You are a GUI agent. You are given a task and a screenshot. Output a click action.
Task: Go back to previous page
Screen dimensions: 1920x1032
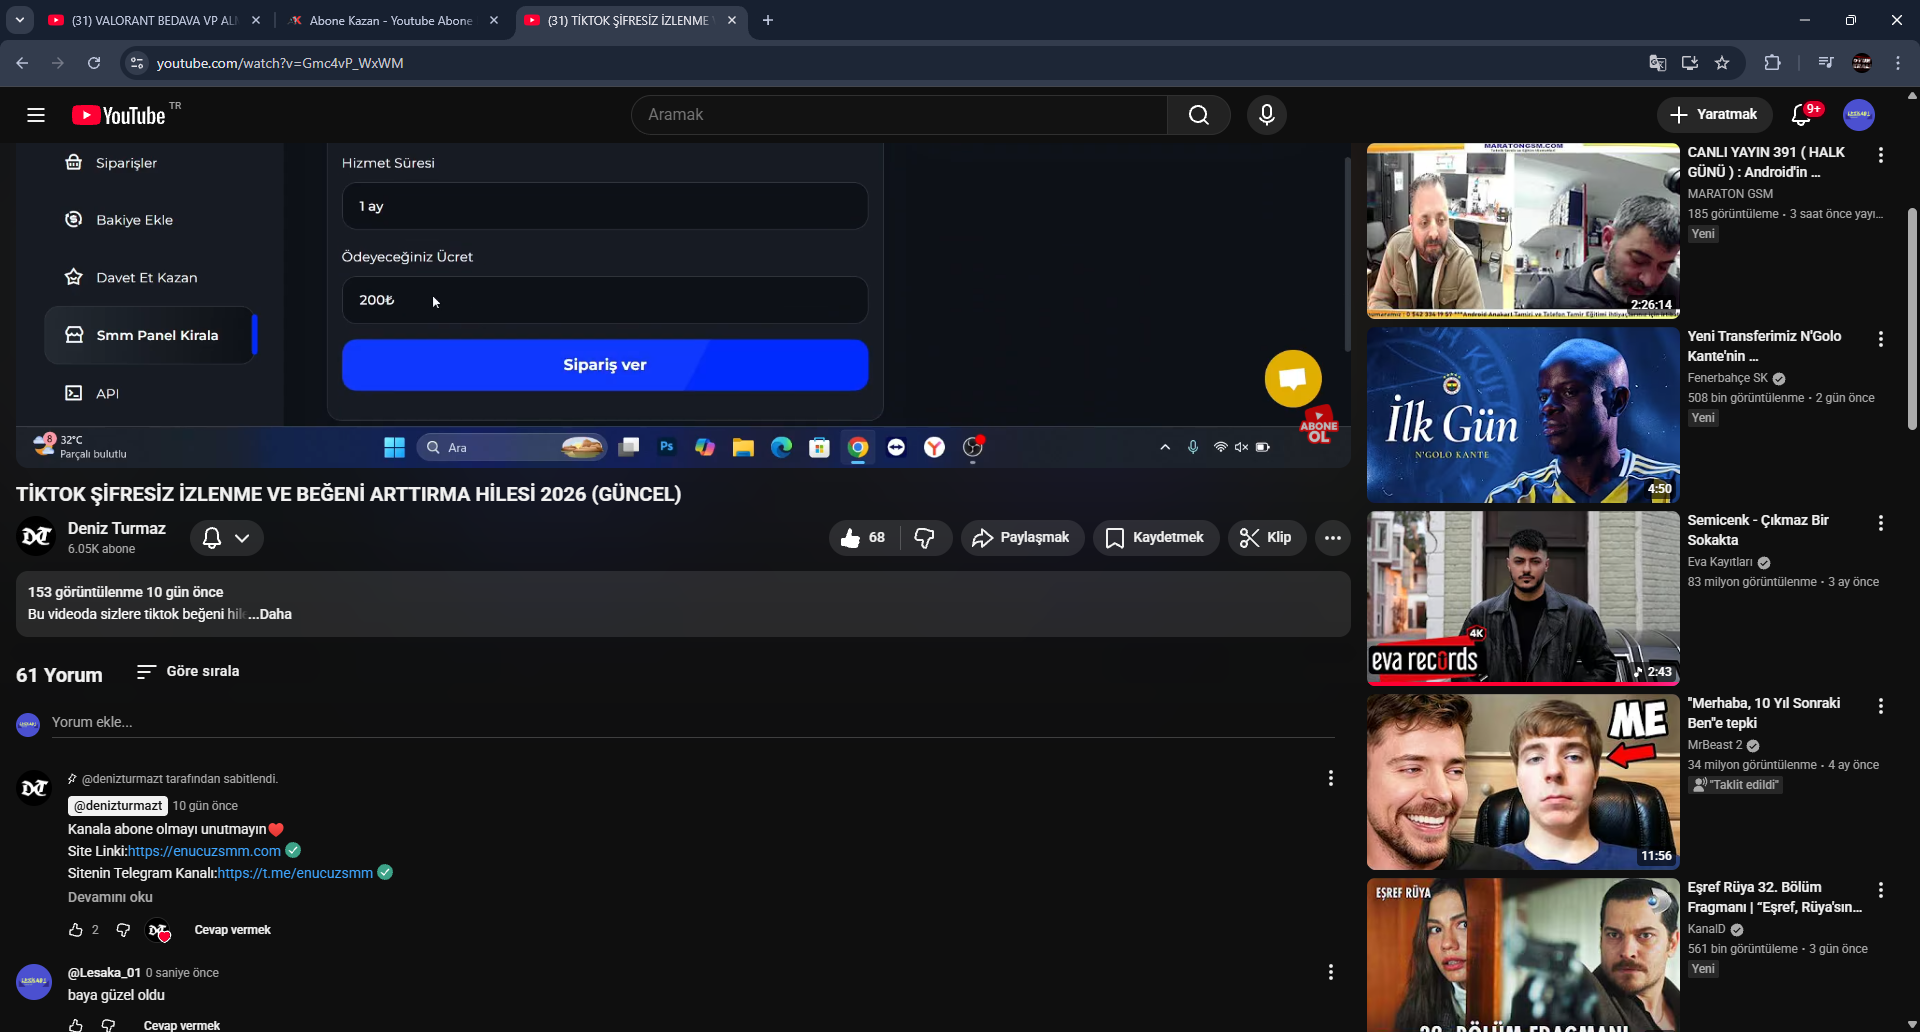click(x=22, y=63)
